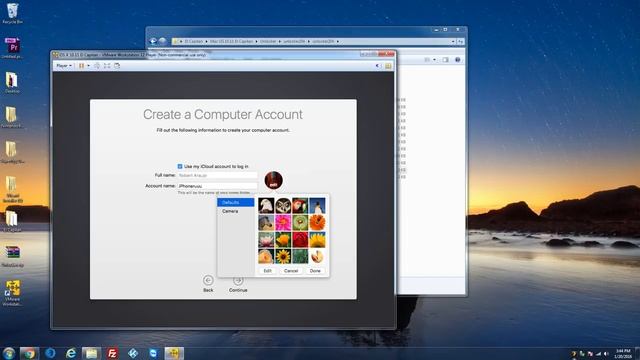Screen dimensions: 640x360
Task: Click the round account picture to edit it
Action: click(273, 180)
